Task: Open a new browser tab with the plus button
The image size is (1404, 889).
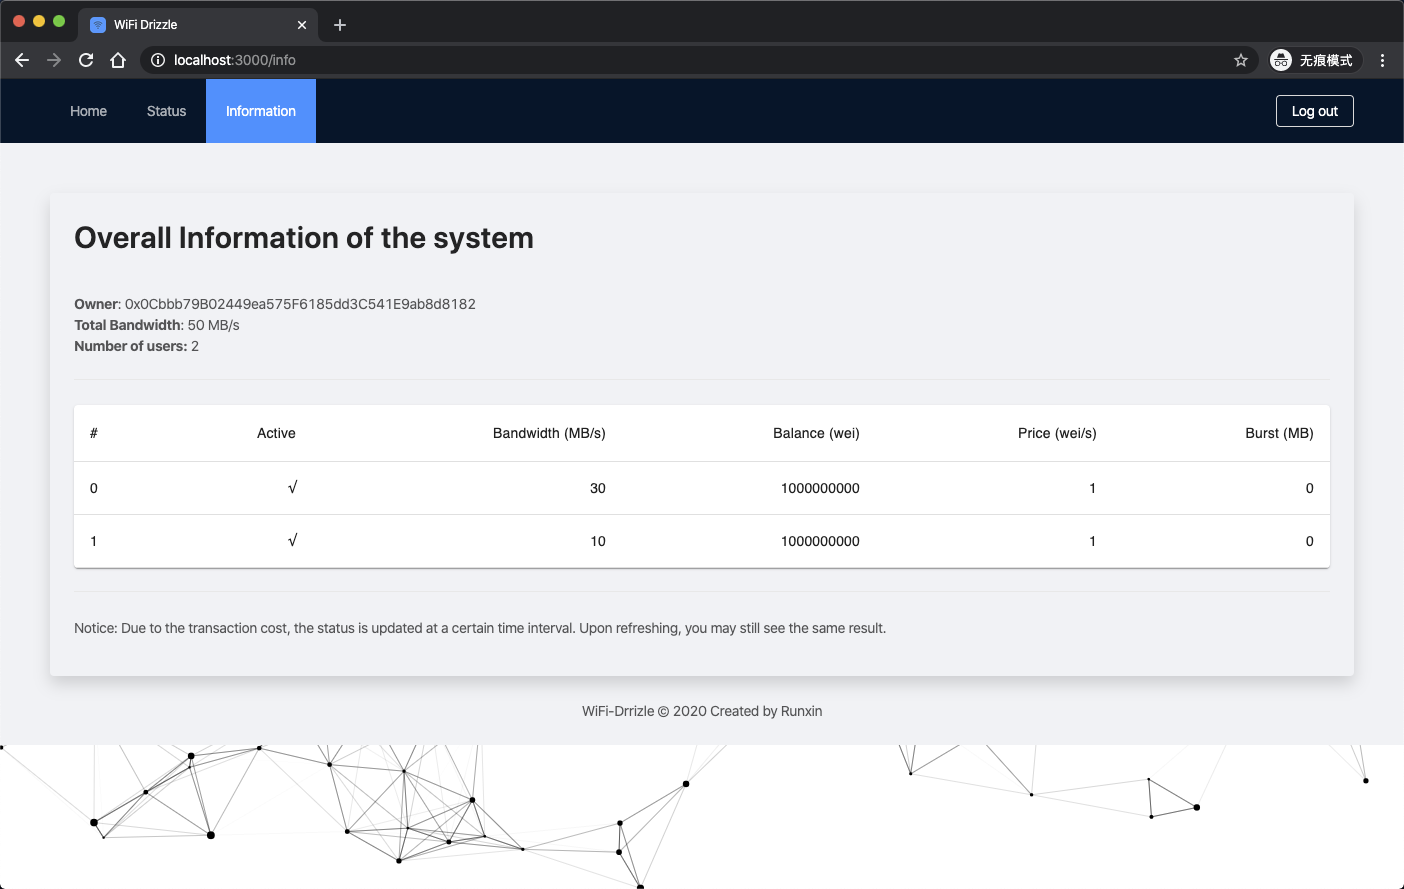Action: [x=339, y=25]
